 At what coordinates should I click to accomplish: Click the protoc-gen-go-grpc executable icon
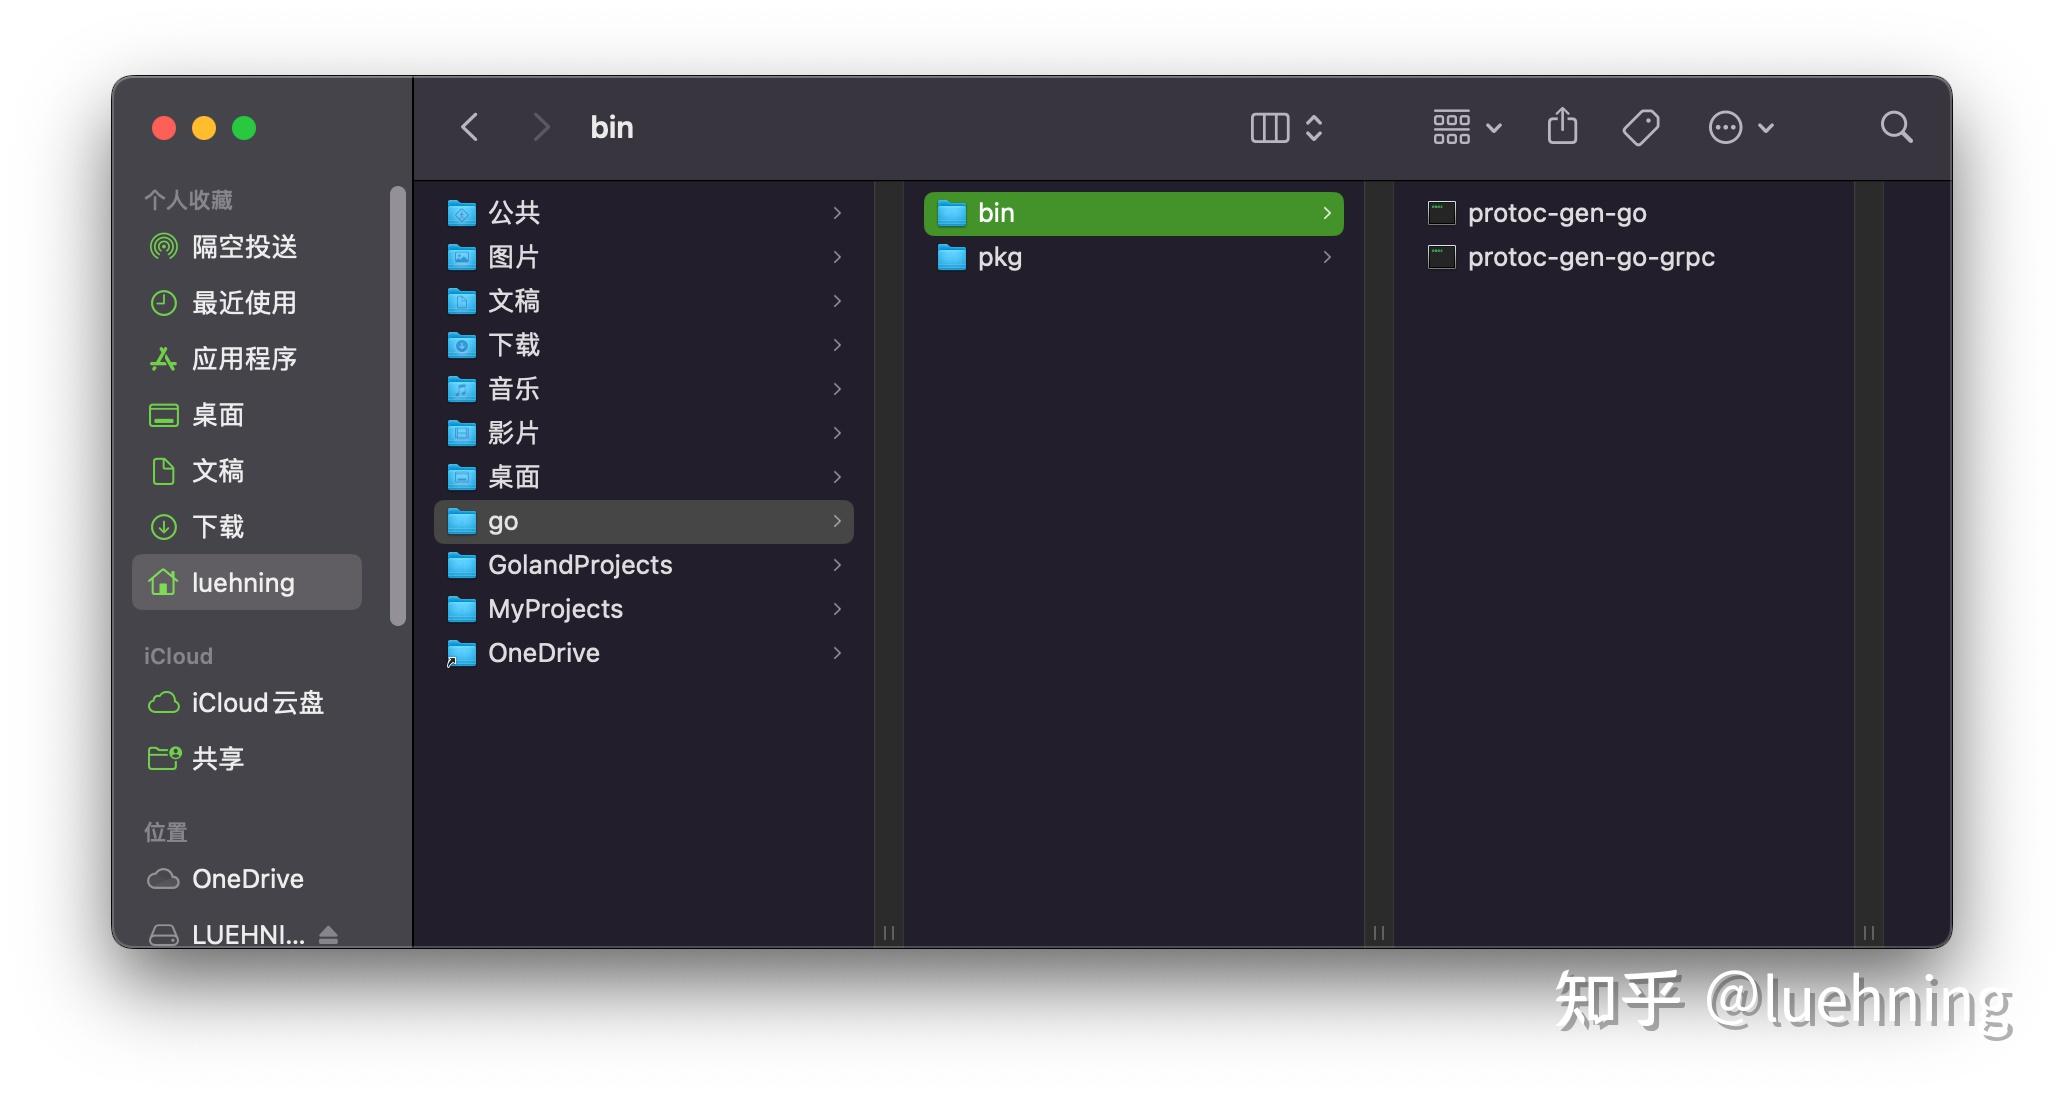click(1441, 257)
